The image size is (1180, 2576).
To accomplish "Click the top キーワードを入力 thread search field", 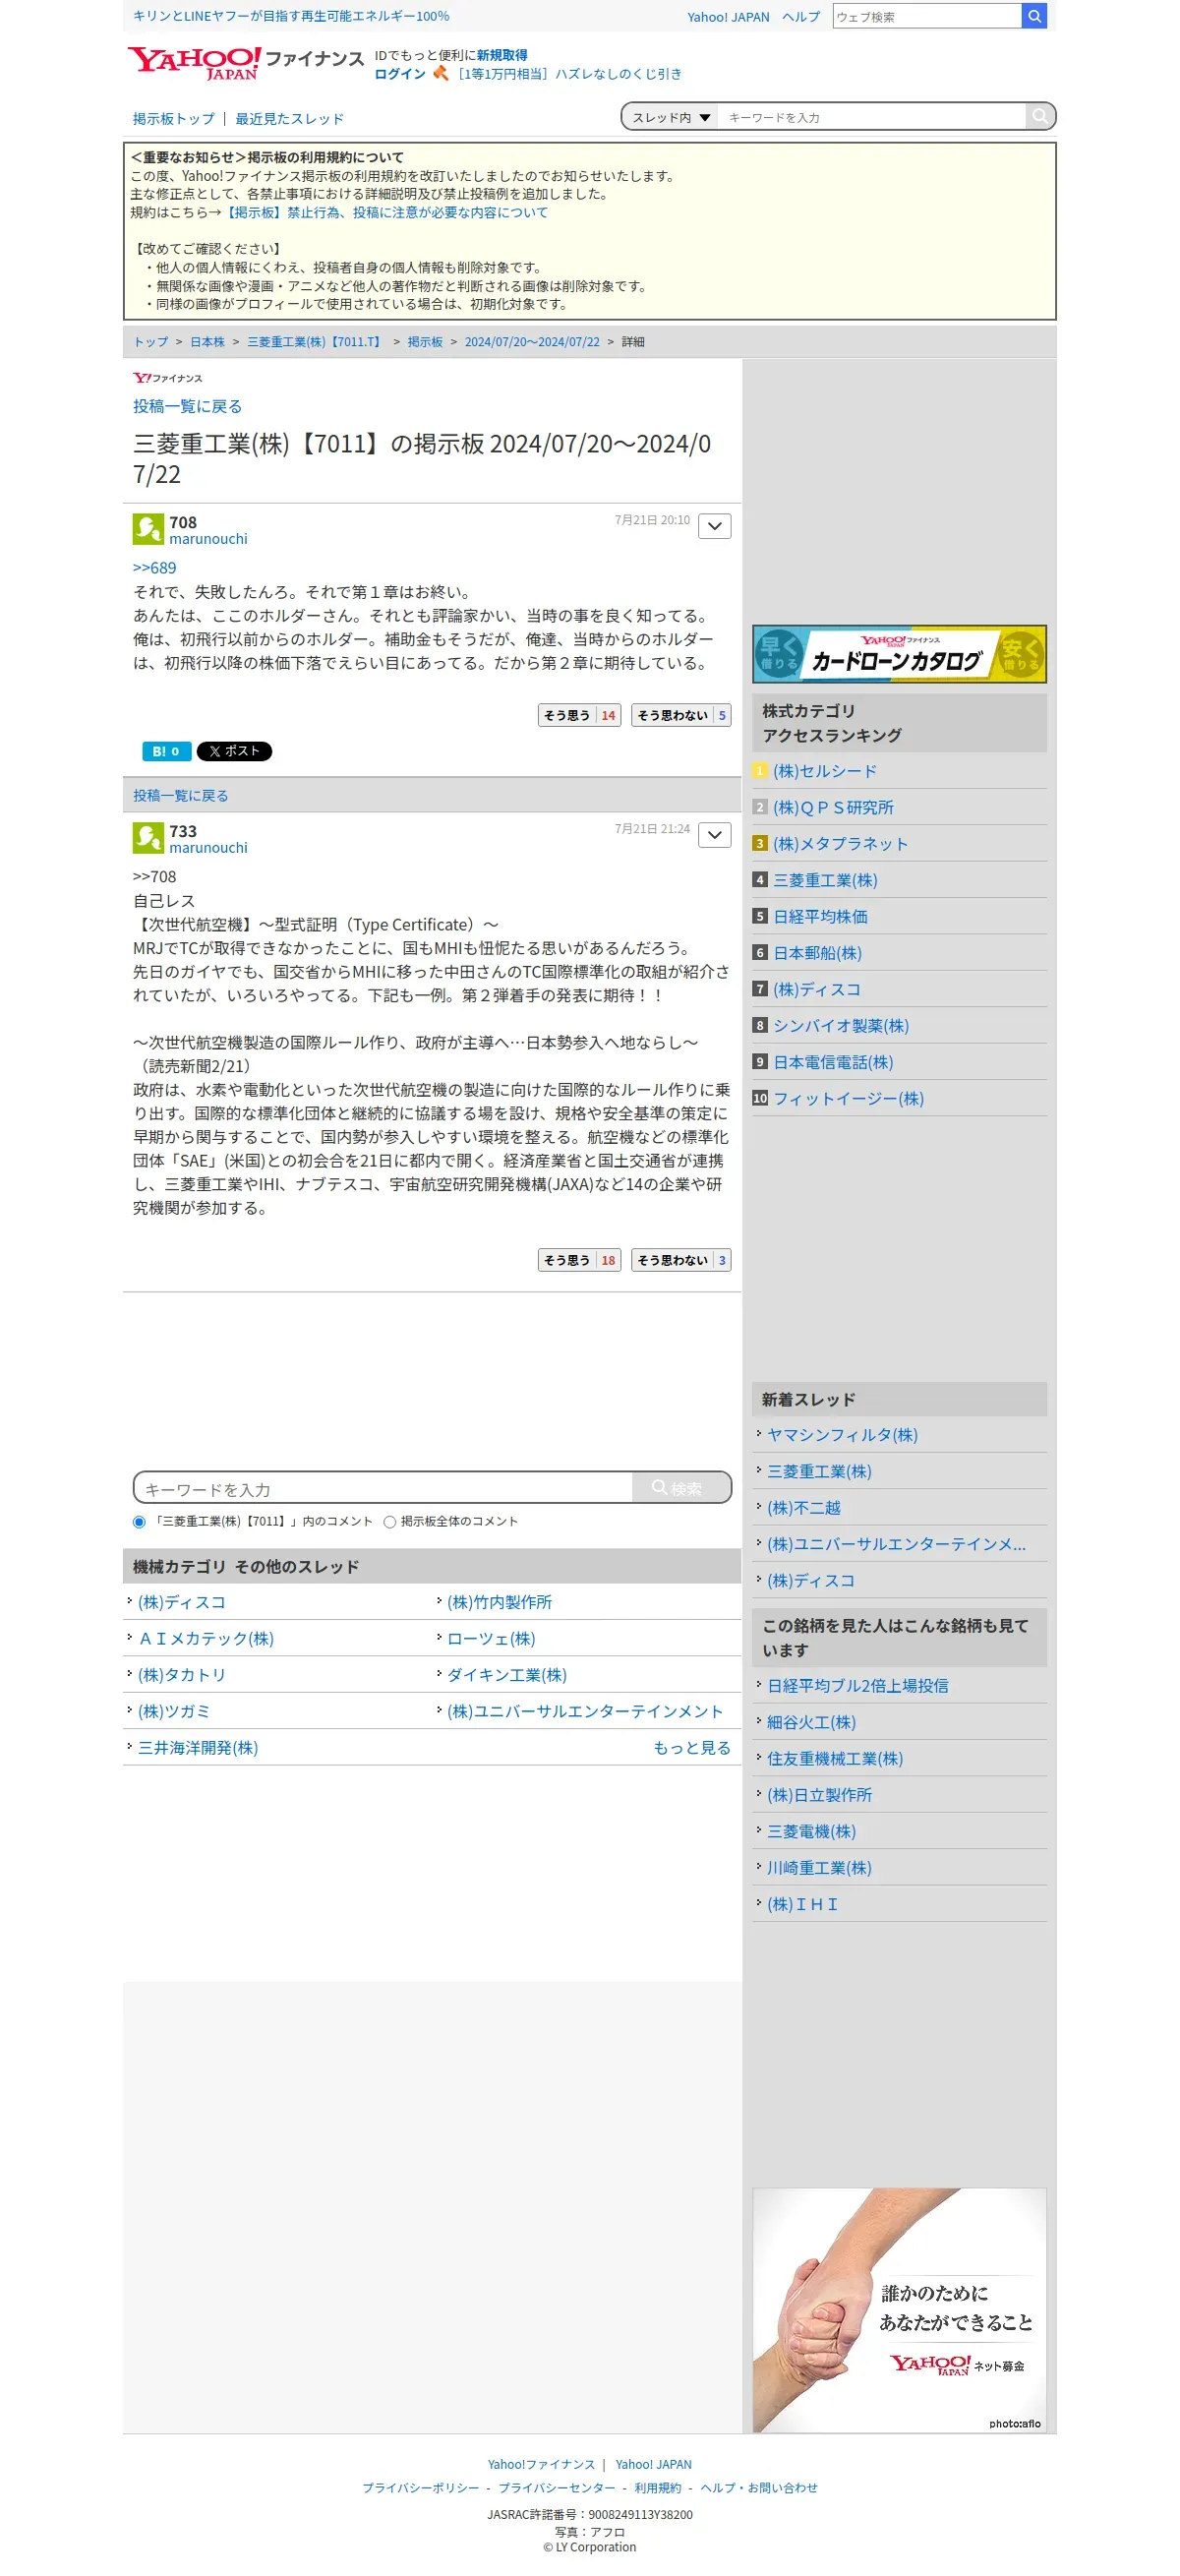I will 871,117.
